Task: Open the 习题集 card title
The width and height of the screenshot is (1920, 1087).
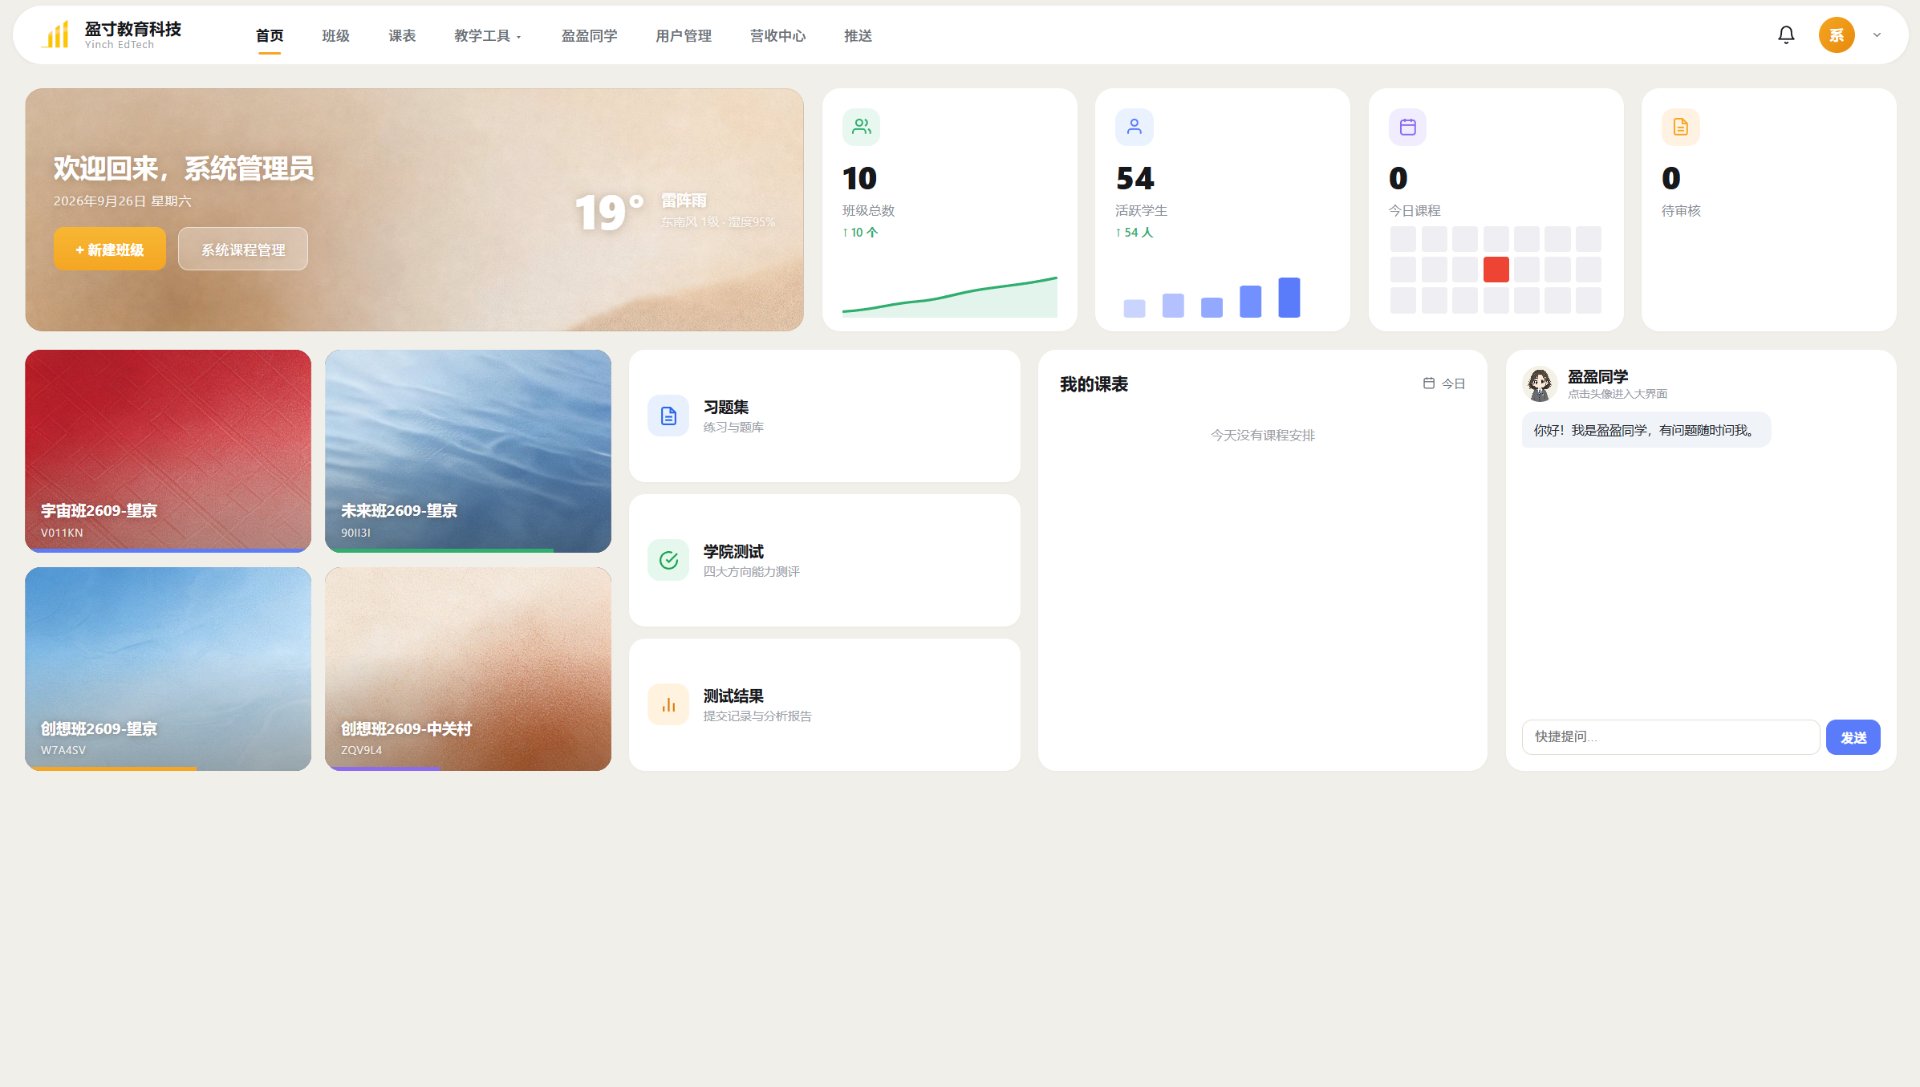Action: [x=726, y=407]
